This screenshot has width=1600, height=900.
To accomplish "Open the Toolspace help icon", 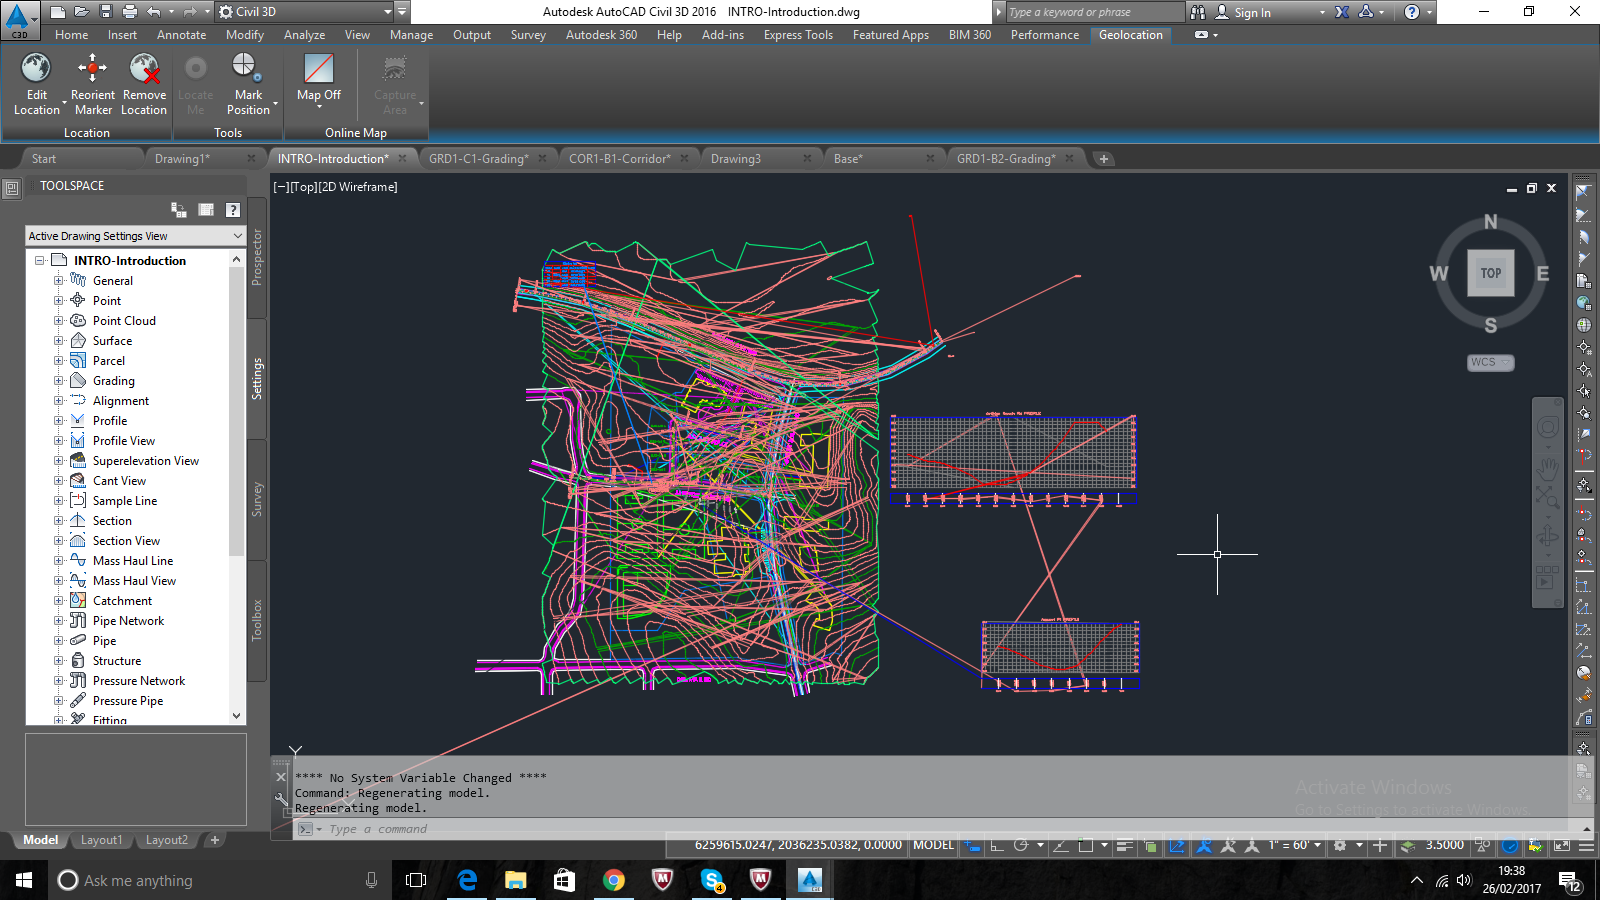I will 233,210.
